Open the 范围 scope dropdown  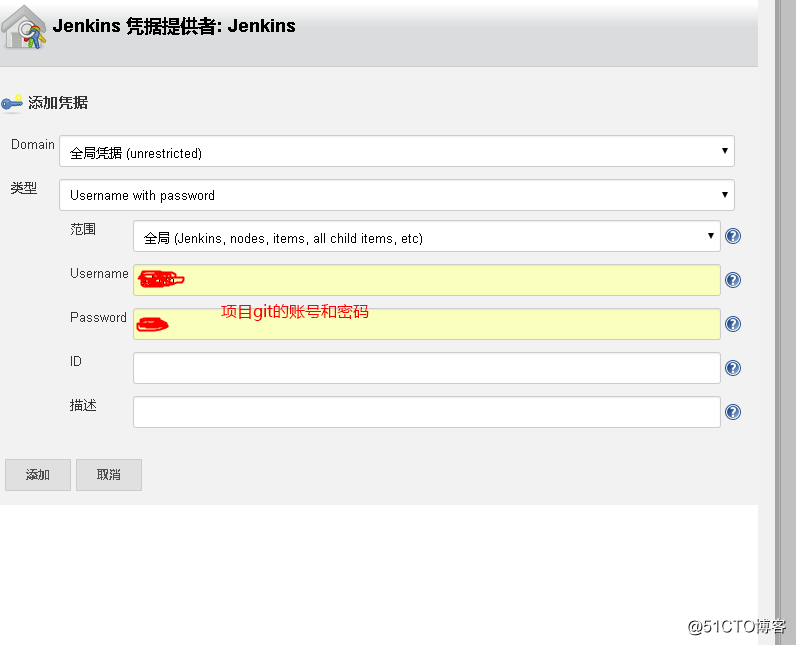pos(426,236)
